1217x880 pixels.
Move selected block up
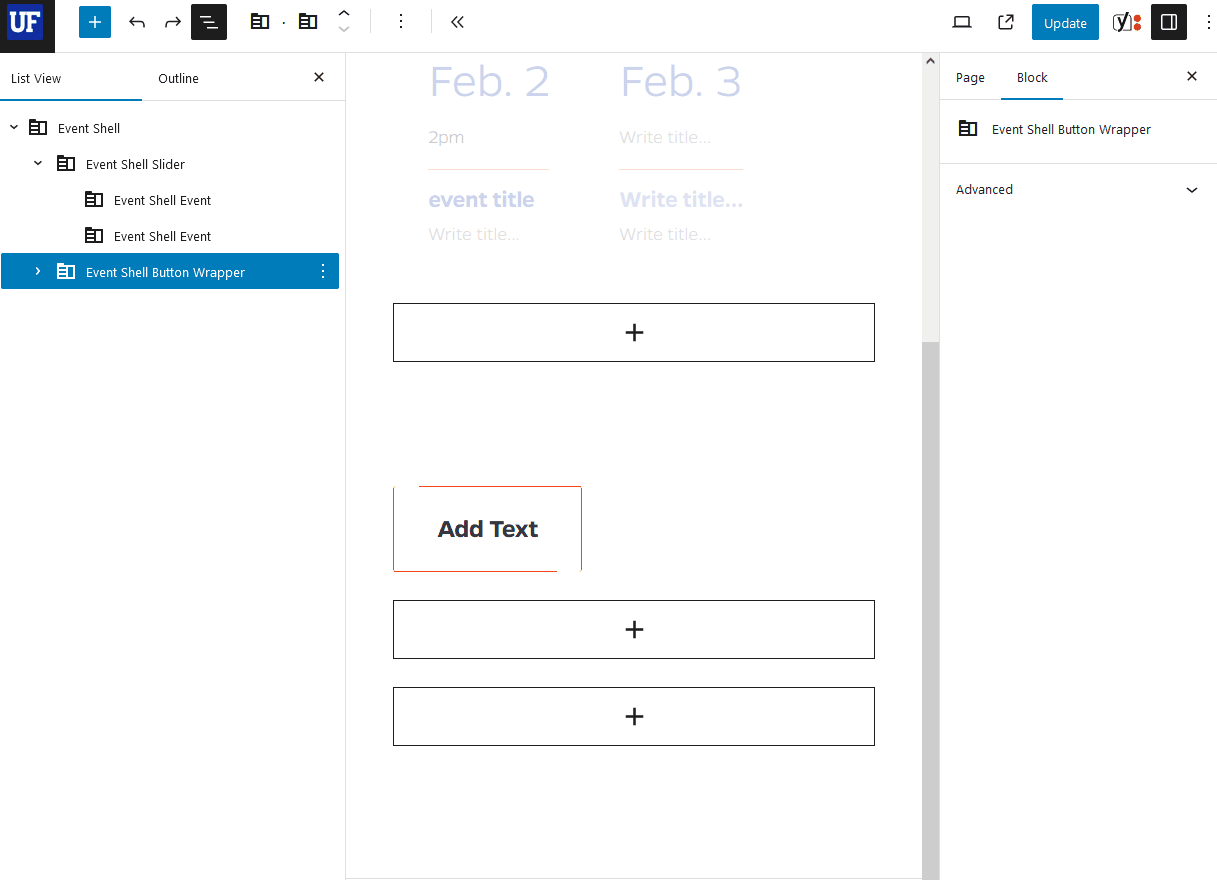[x=344, y=14]
